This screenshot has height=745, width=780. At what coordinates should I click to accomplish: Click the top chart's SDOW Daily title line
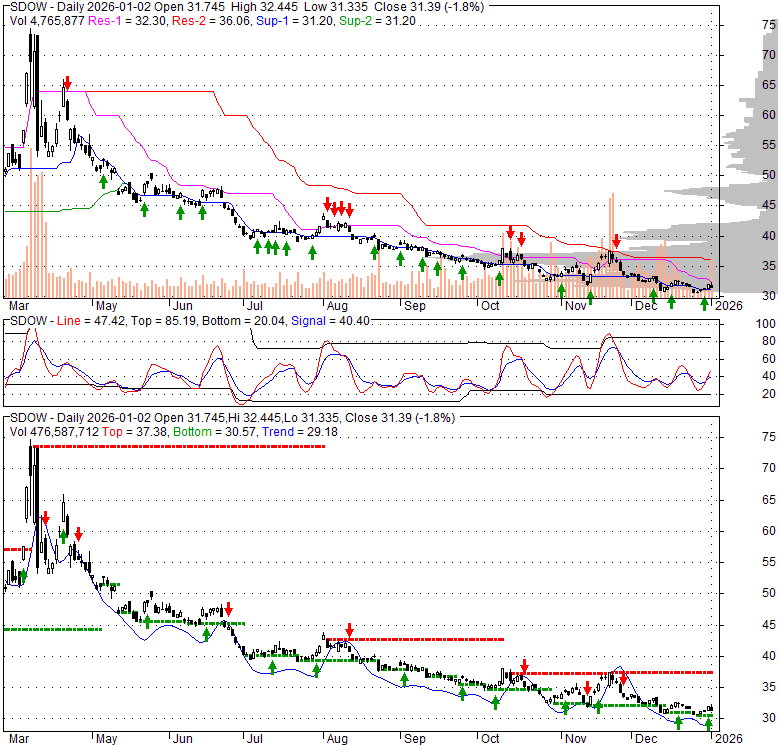pos(247,7)
